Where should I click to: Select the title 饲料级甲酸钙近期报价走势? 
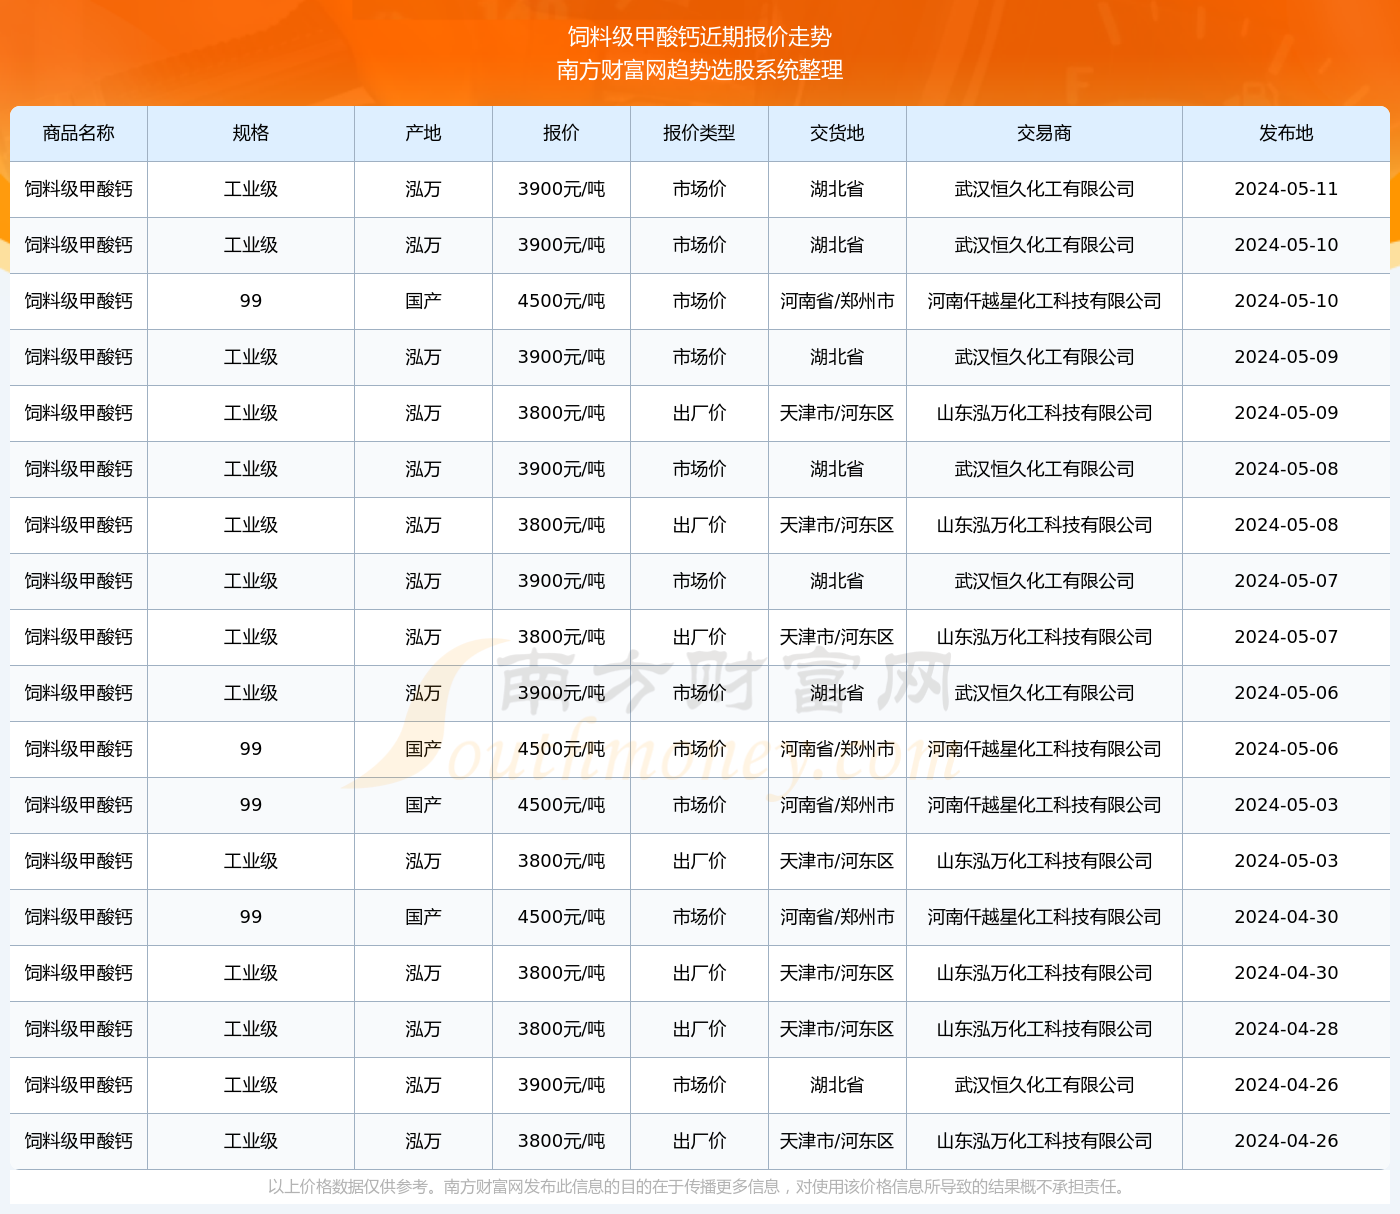point(700,37)
